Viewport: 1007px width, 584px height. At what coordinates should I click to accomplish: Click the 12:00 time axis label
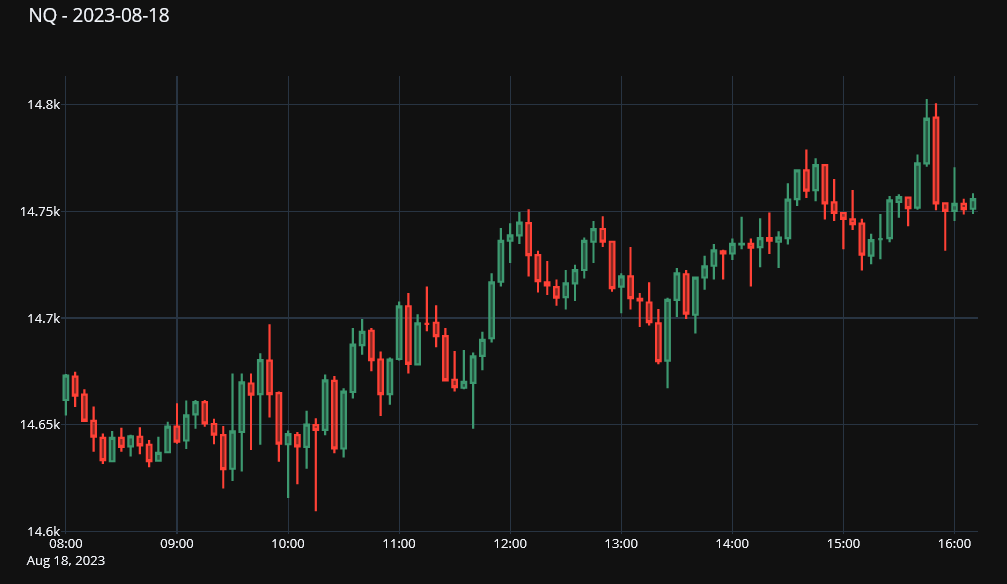[x=510, y=545]
